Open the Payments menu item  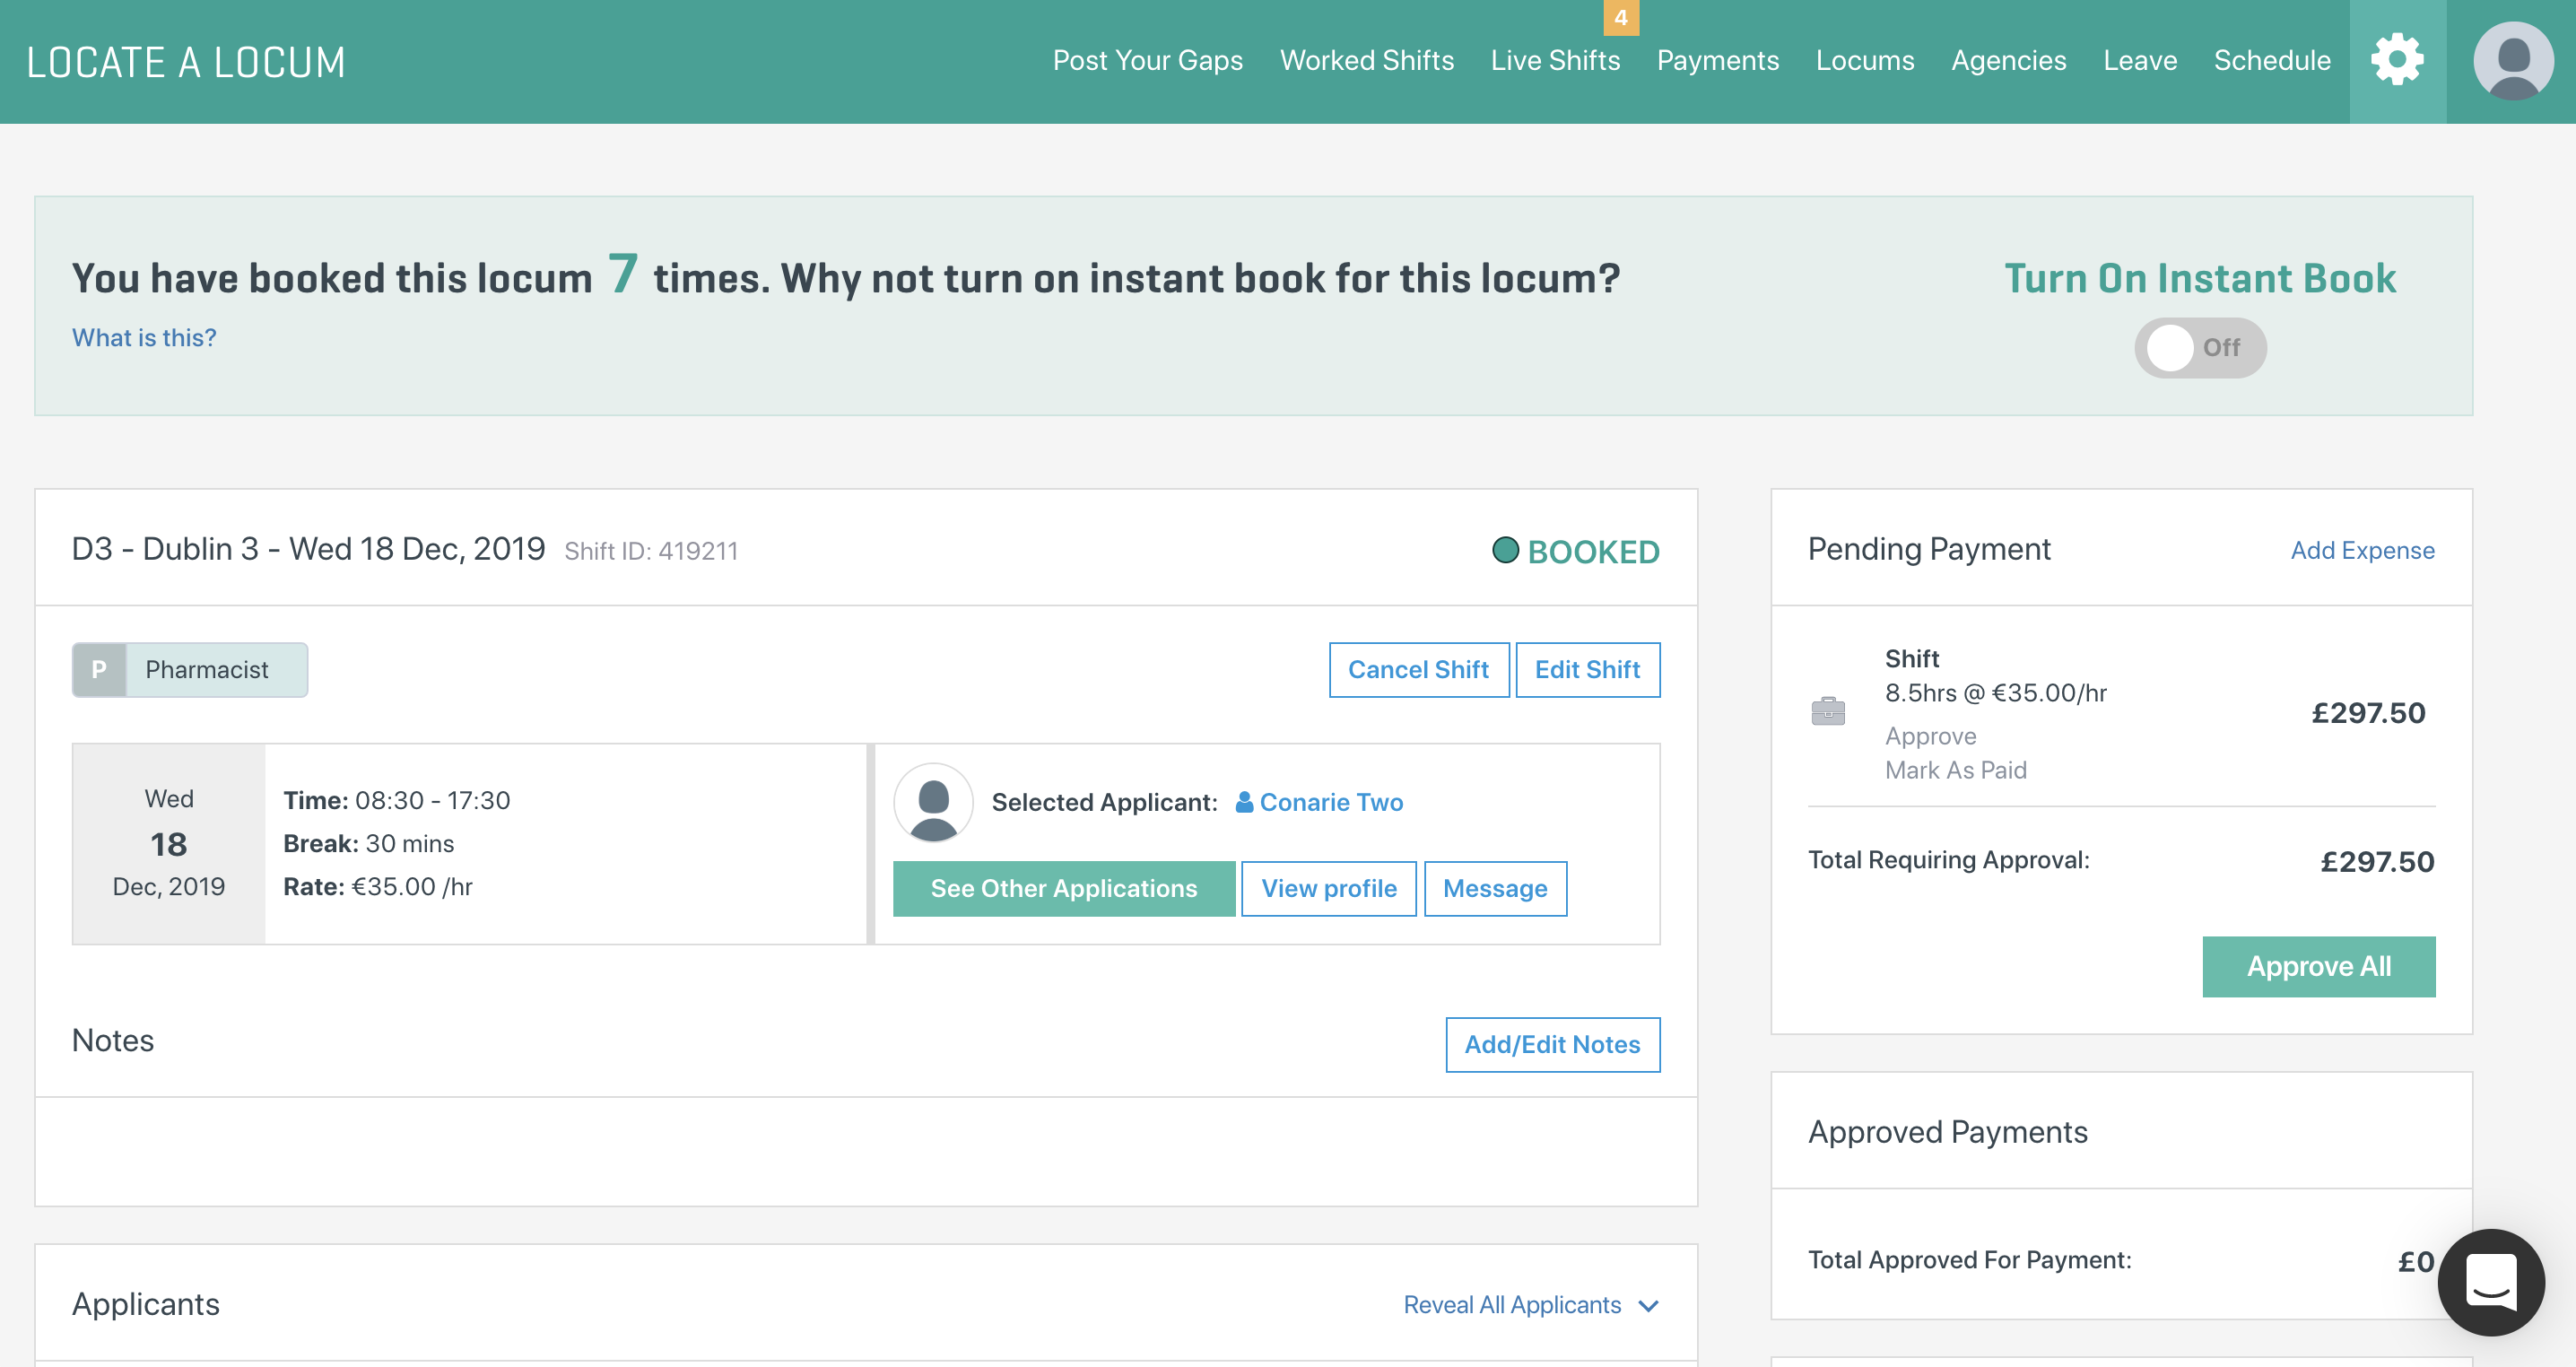click(x=1717, y=61)
